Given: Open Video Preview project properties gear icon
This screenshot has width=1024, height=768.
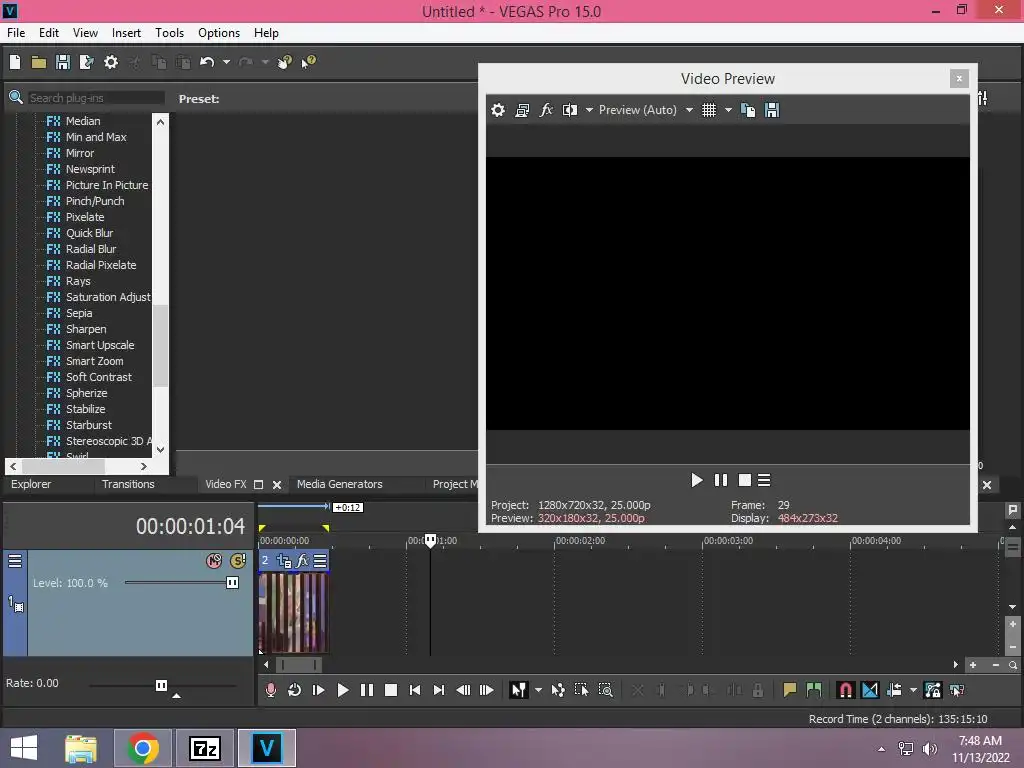Looking at the screenshot, I should (498, 110).
